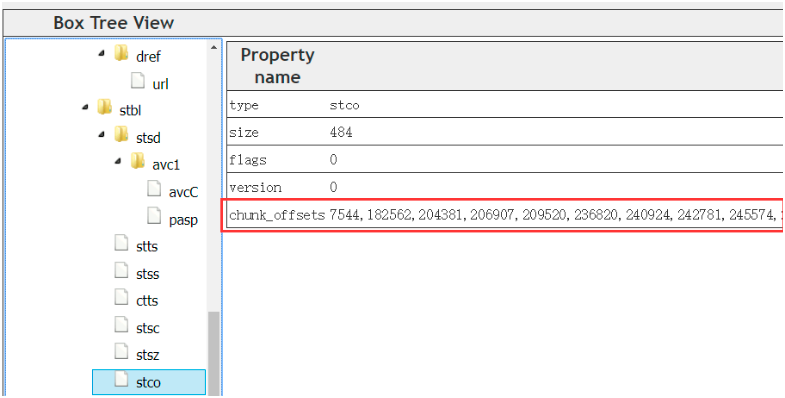The height and width of the screenshot is (398, 785).
Task: Click the flags property name cell
Action: pos(248,160)
